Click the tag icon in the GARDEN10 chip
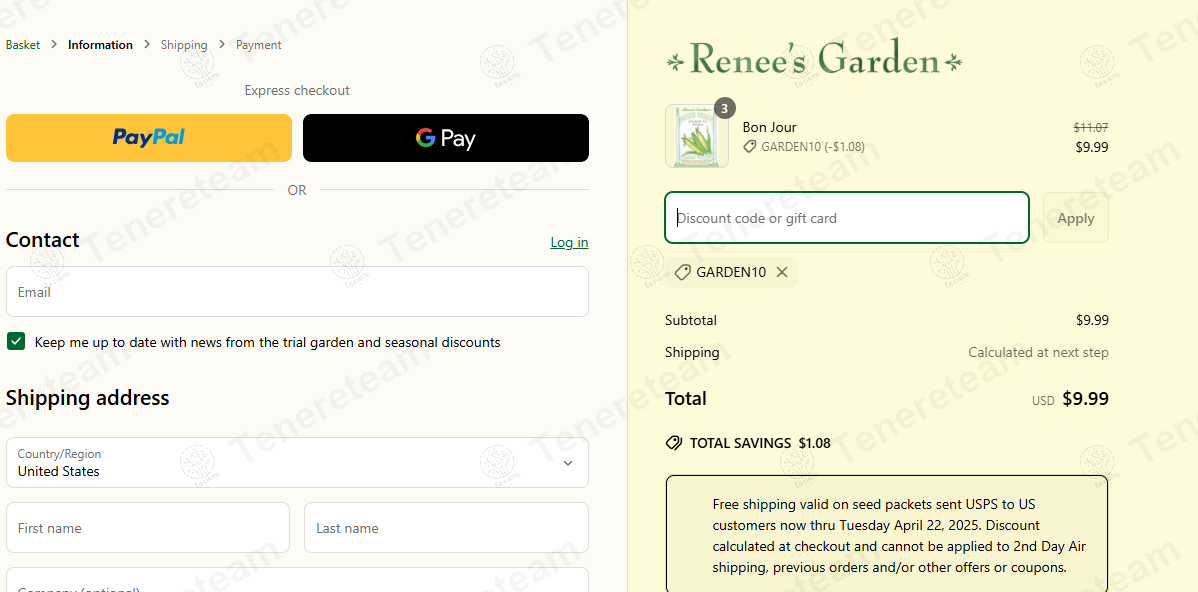Image resolution: width=1198 pixels, height=592 pixels. coord(682,272)
